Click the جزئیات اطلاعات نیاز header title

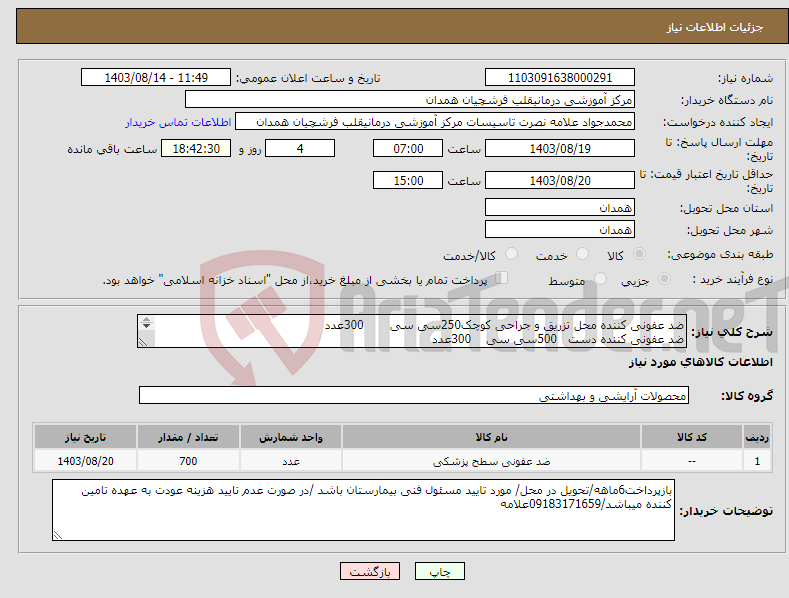point(715,27)
